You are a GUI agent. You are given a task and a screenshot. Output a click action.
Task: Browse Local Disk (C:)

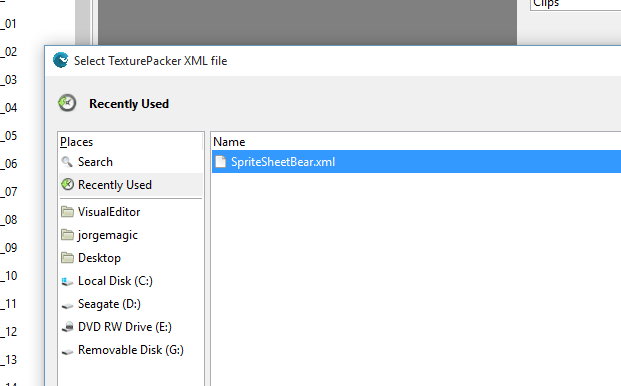pos(131,281)
